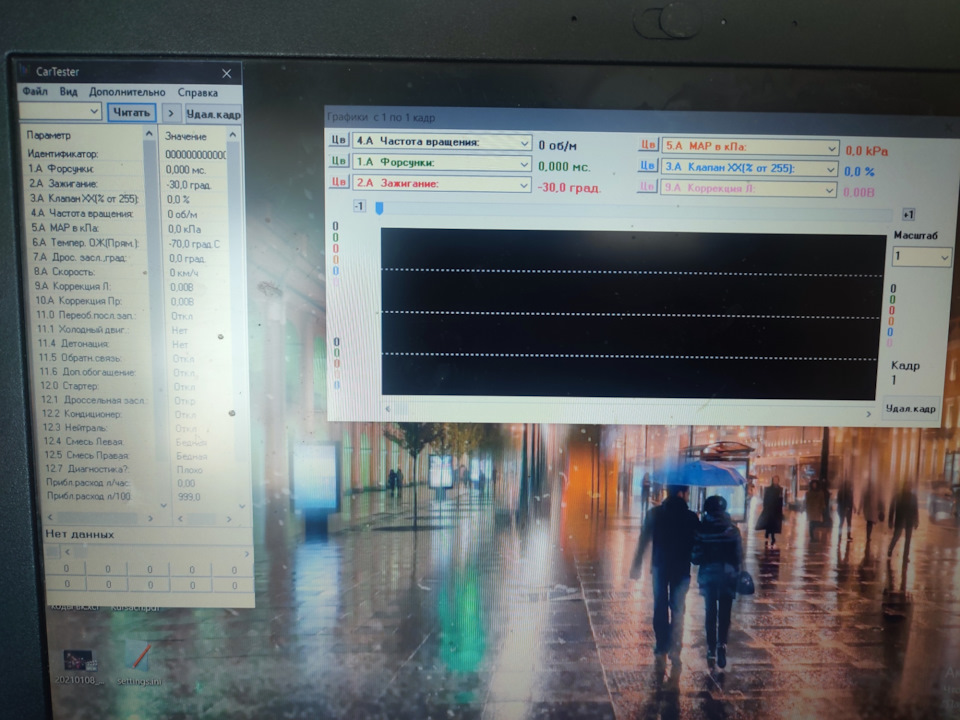The image size is (960, 720).
Task: Select 4.А Частота вращения in parameter list
Action: 82,213
